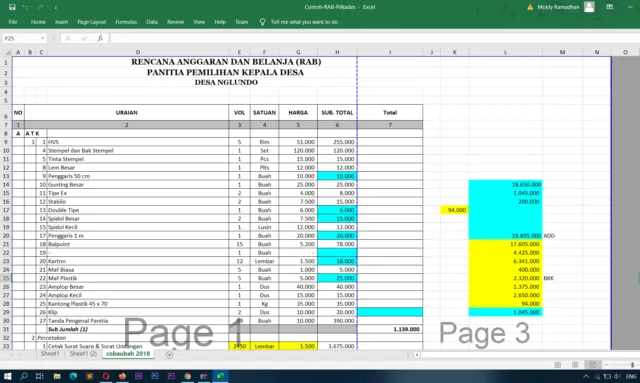Open Task View from the taskbar
Screen dimensions: 640x383
40,376
